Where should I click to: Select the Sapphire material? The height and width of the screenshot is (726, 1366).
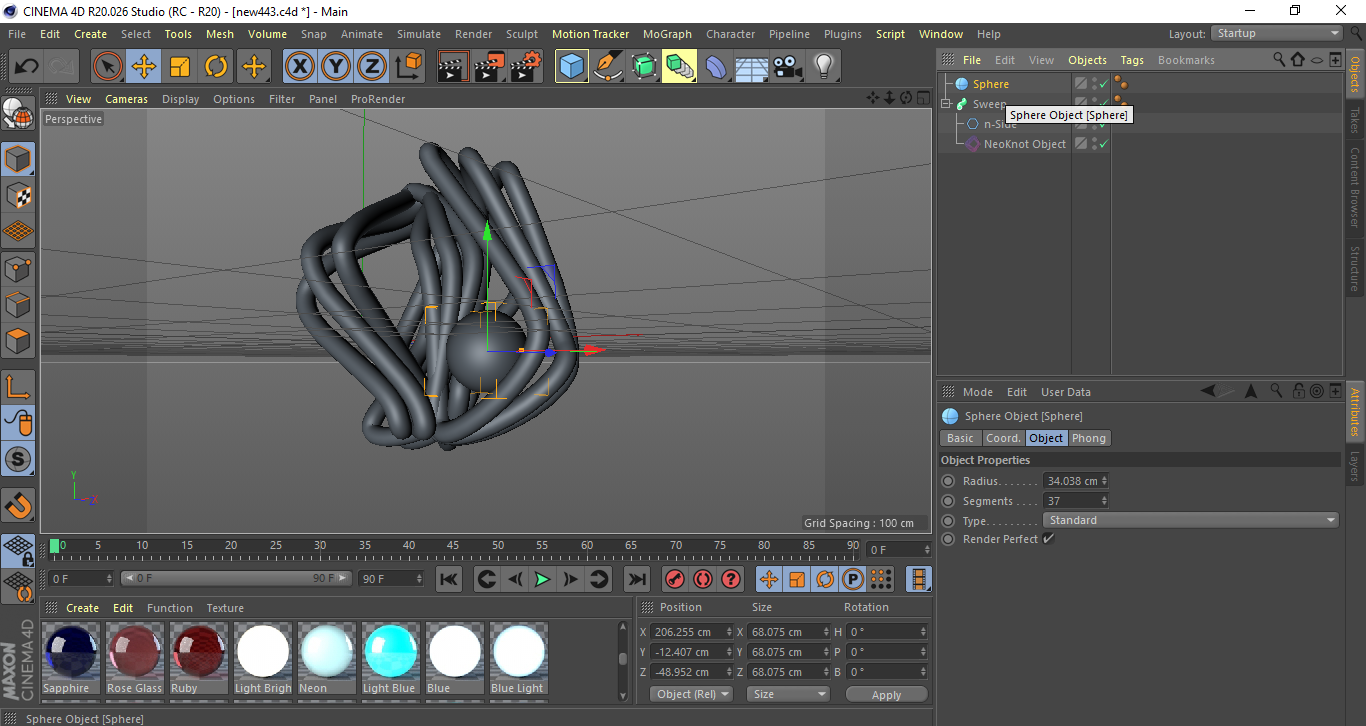(x=70, y=658)
